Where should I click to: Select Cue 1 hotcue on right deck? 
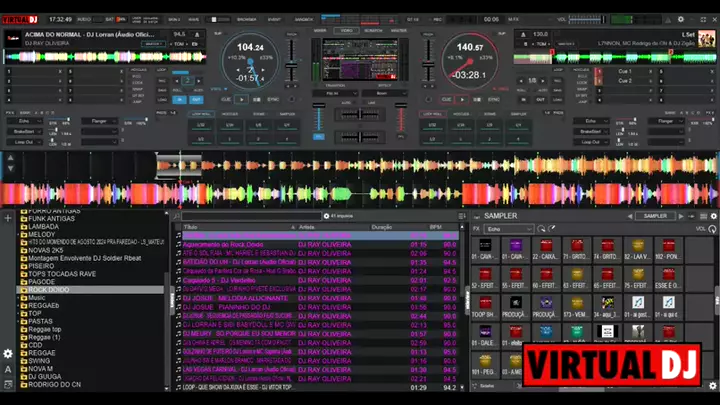pos(624,71)
